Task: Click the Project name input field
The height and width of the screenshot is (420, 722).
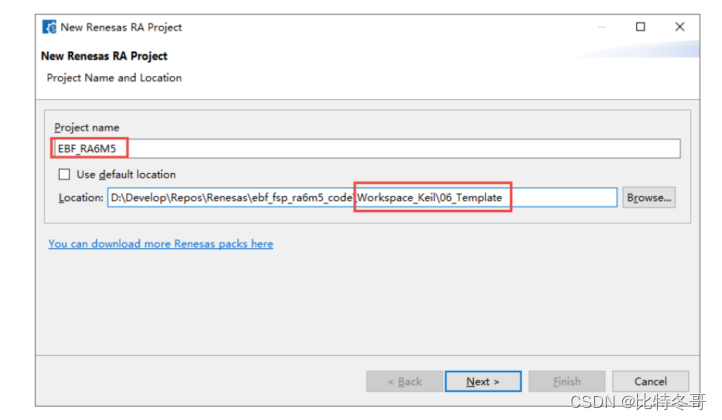Action: (x=367, y=149)
